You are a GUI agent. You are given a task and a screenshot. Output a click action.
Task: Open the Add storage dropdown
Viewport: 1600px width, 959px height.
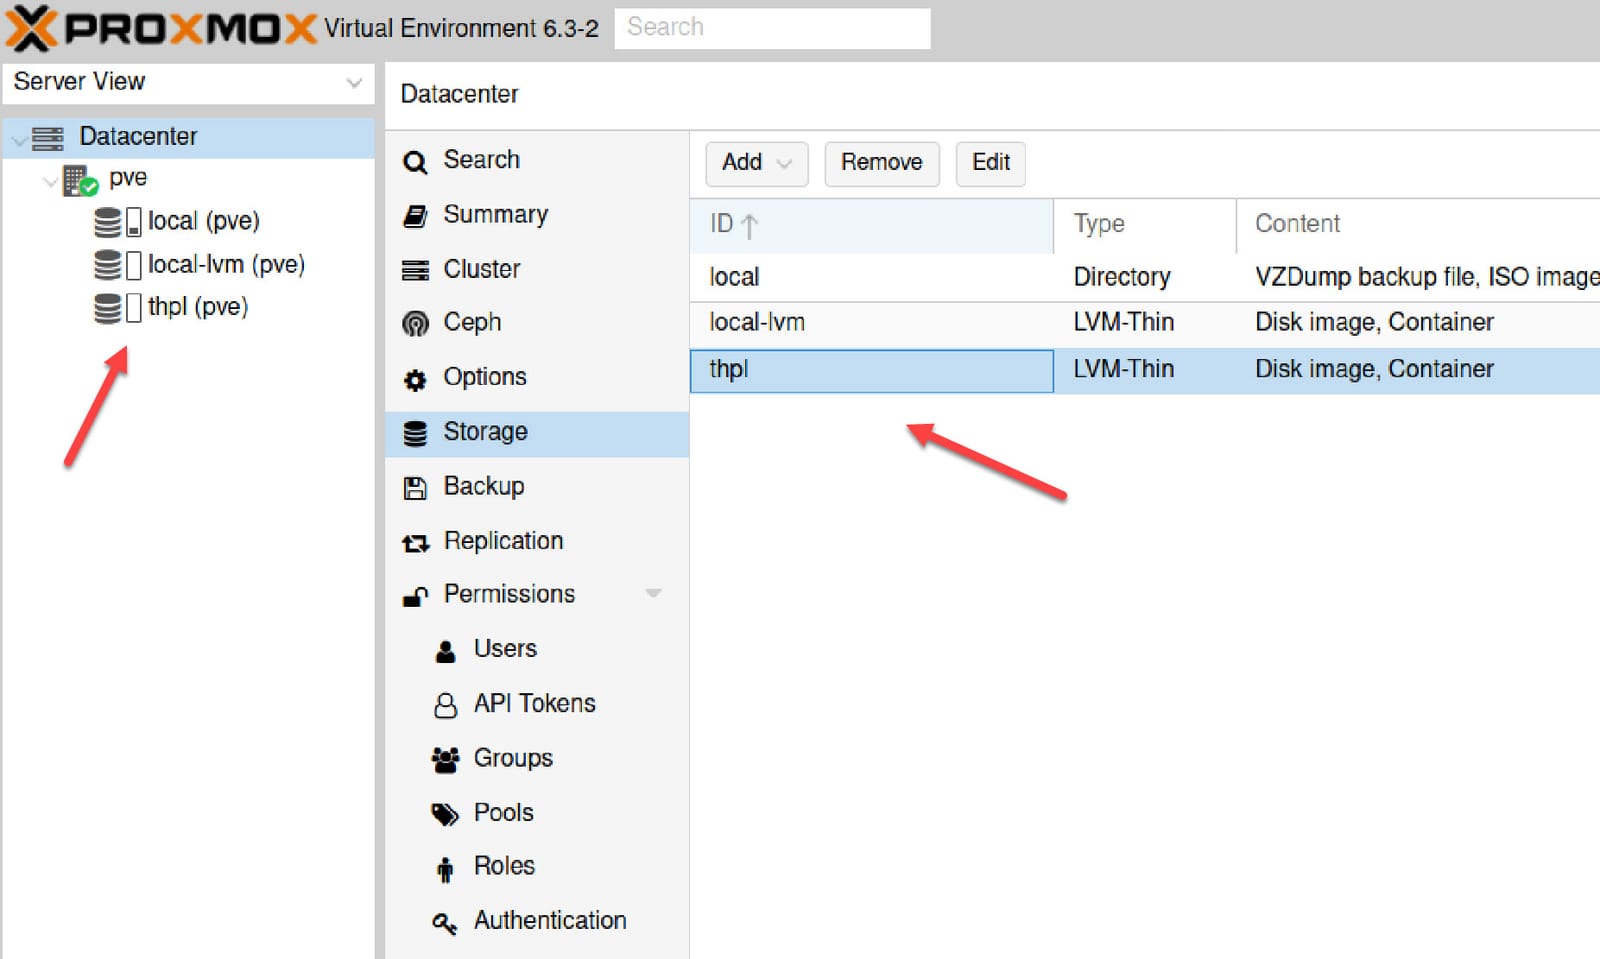(x=756, y=163)
